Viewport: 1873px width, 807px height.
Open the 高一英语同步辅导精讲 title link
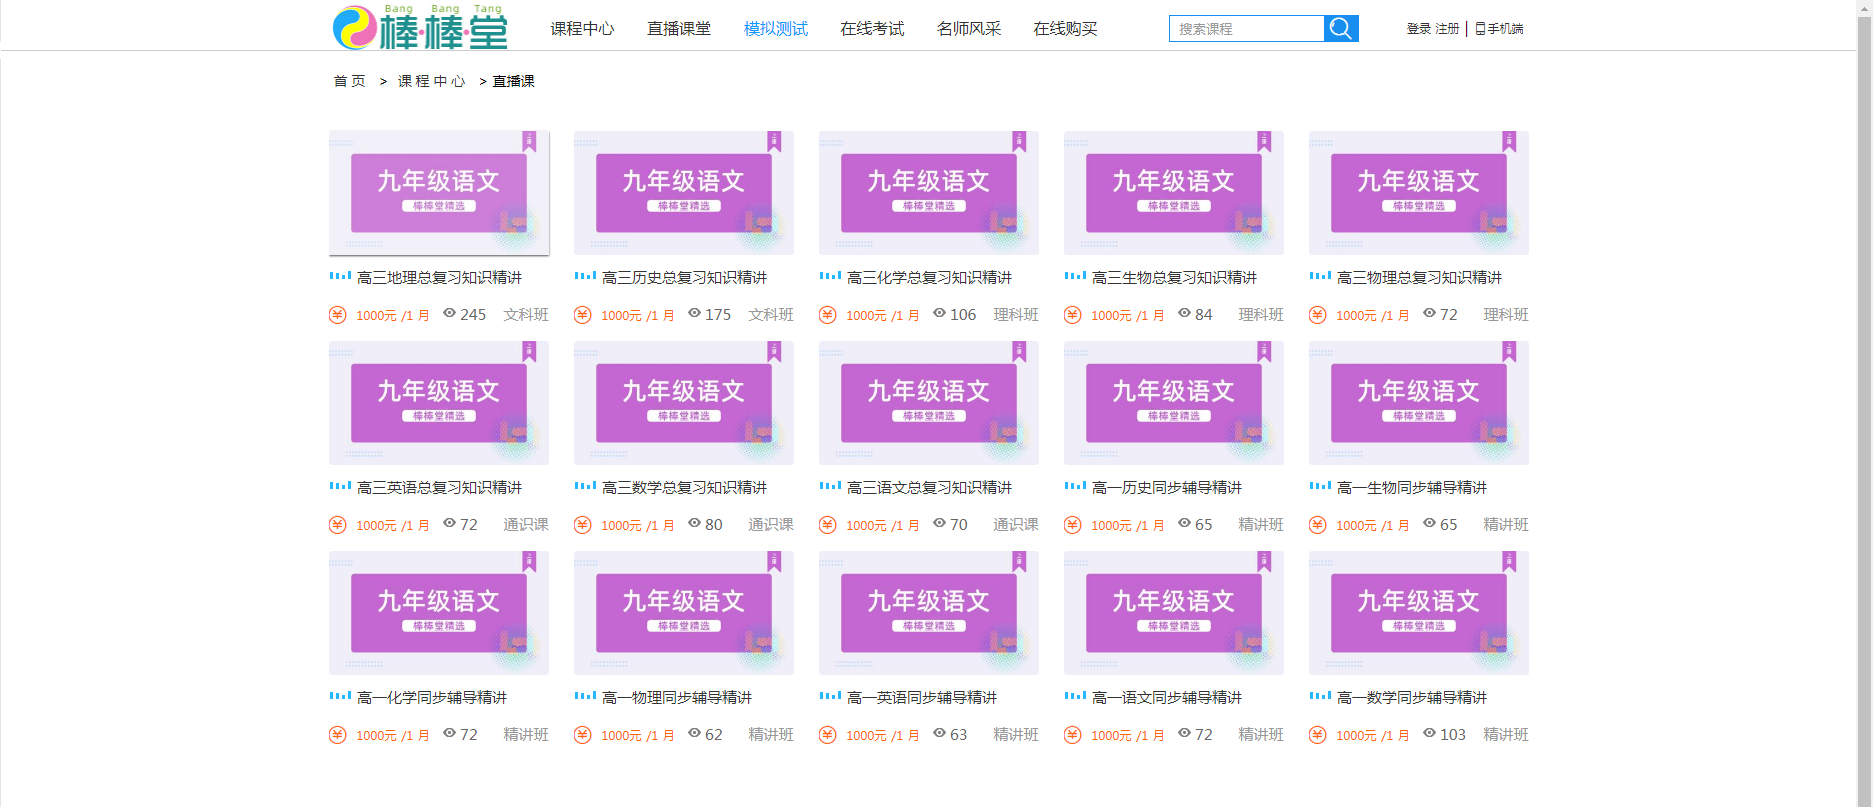click(922, 698)
